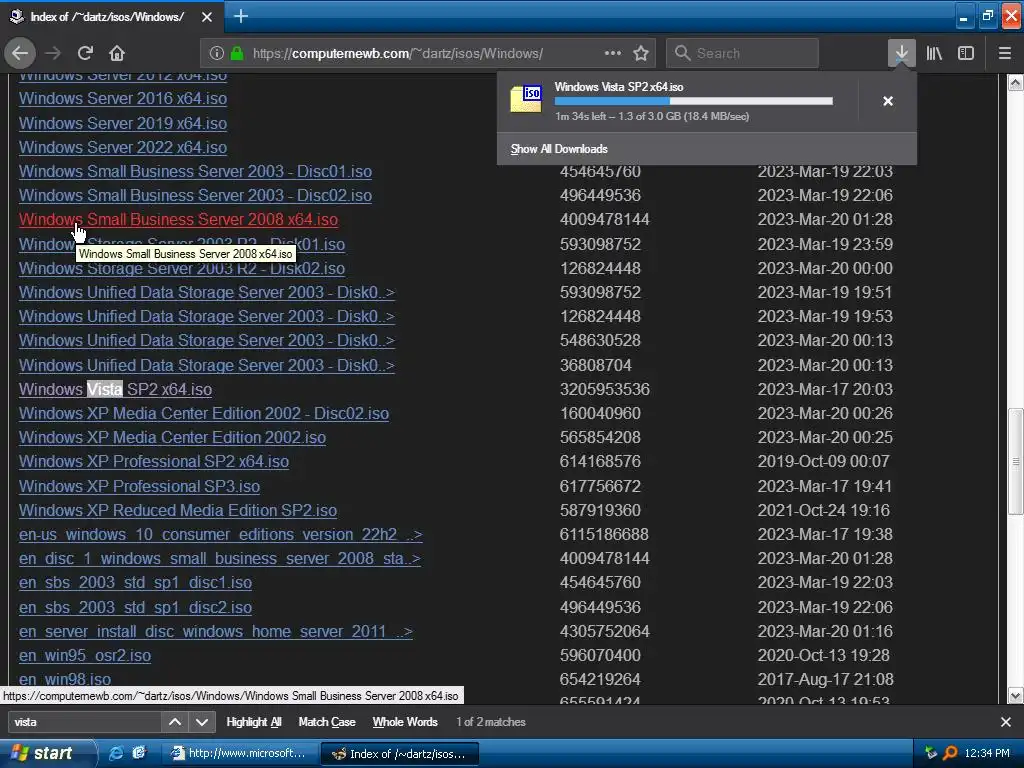Focus the Search box in toolbar
Image resolution: width=1024 pixels, height=768 pixels.
742,53
